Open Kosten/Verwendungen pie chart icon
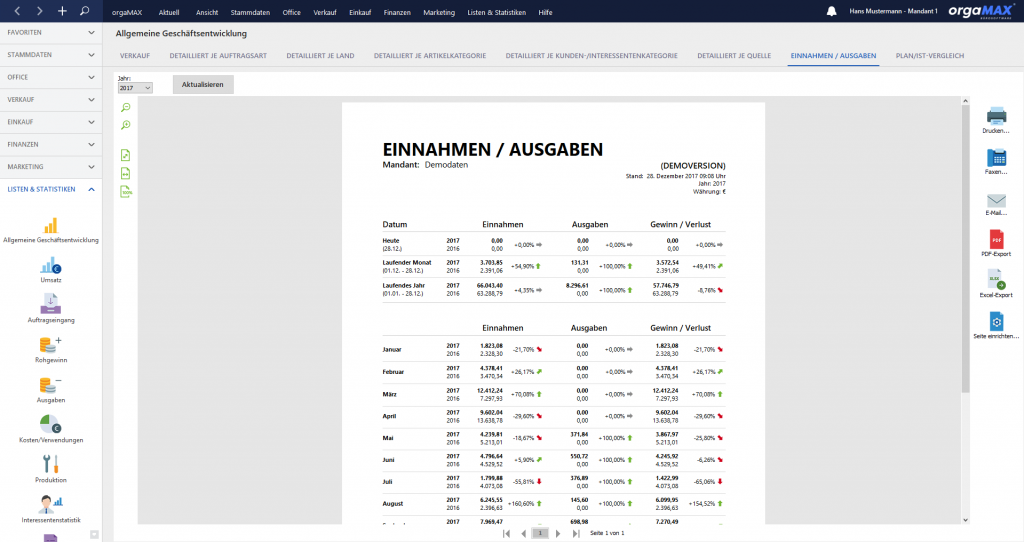Screen dimensions: 1024x542 50,424
